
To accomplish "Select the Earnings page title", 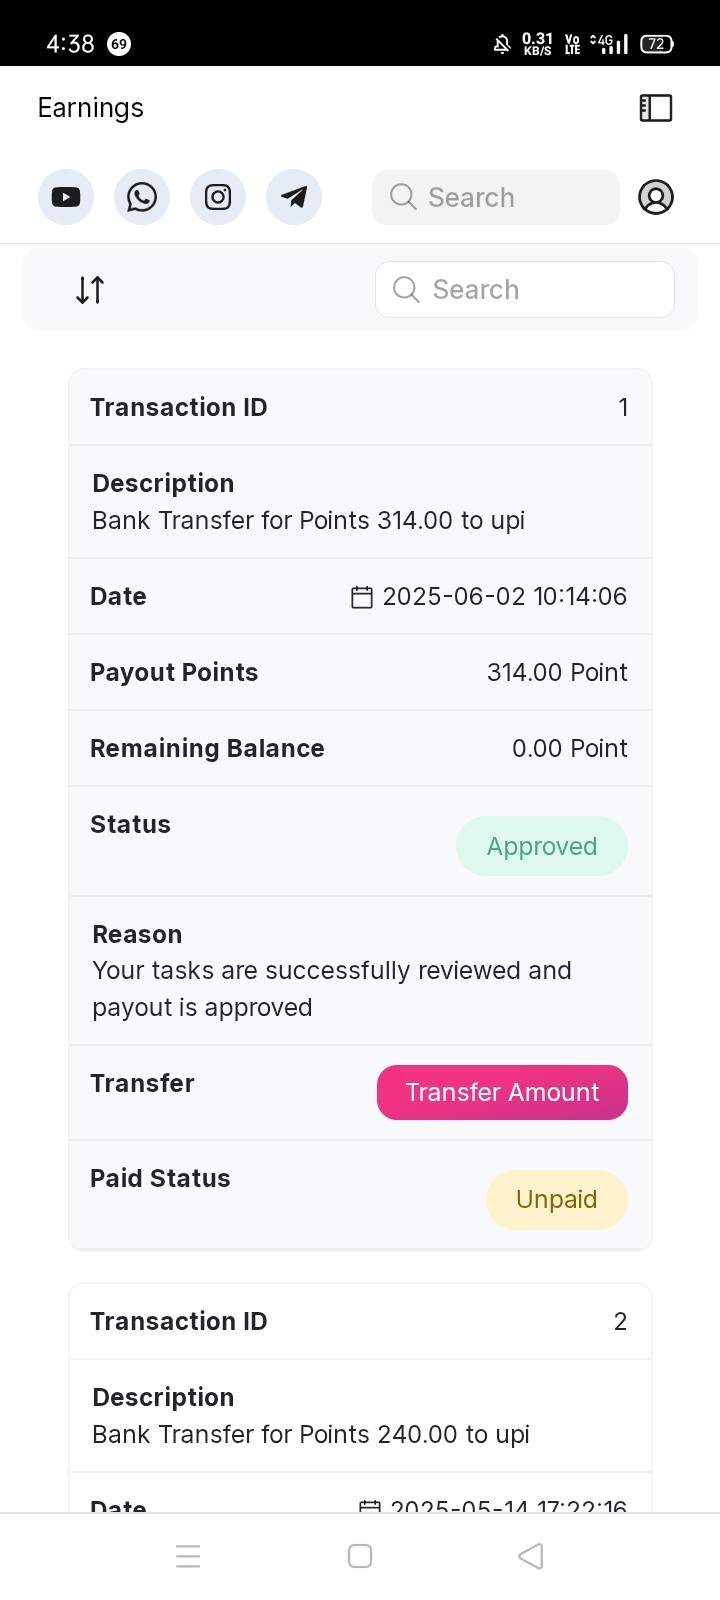I will (x=91, y=108).
